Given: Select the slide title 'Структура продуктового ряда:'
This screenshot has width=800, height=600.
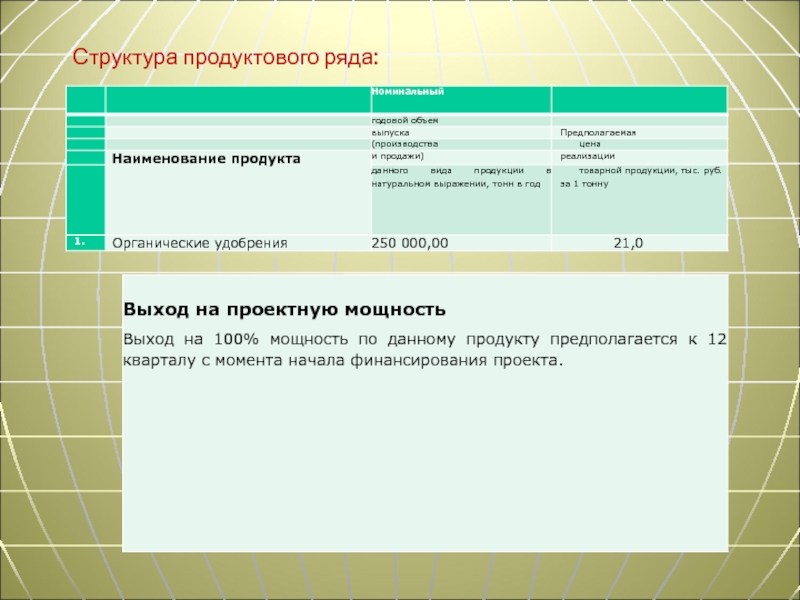Looking at the screenshot, I should (x=226, y=58).
